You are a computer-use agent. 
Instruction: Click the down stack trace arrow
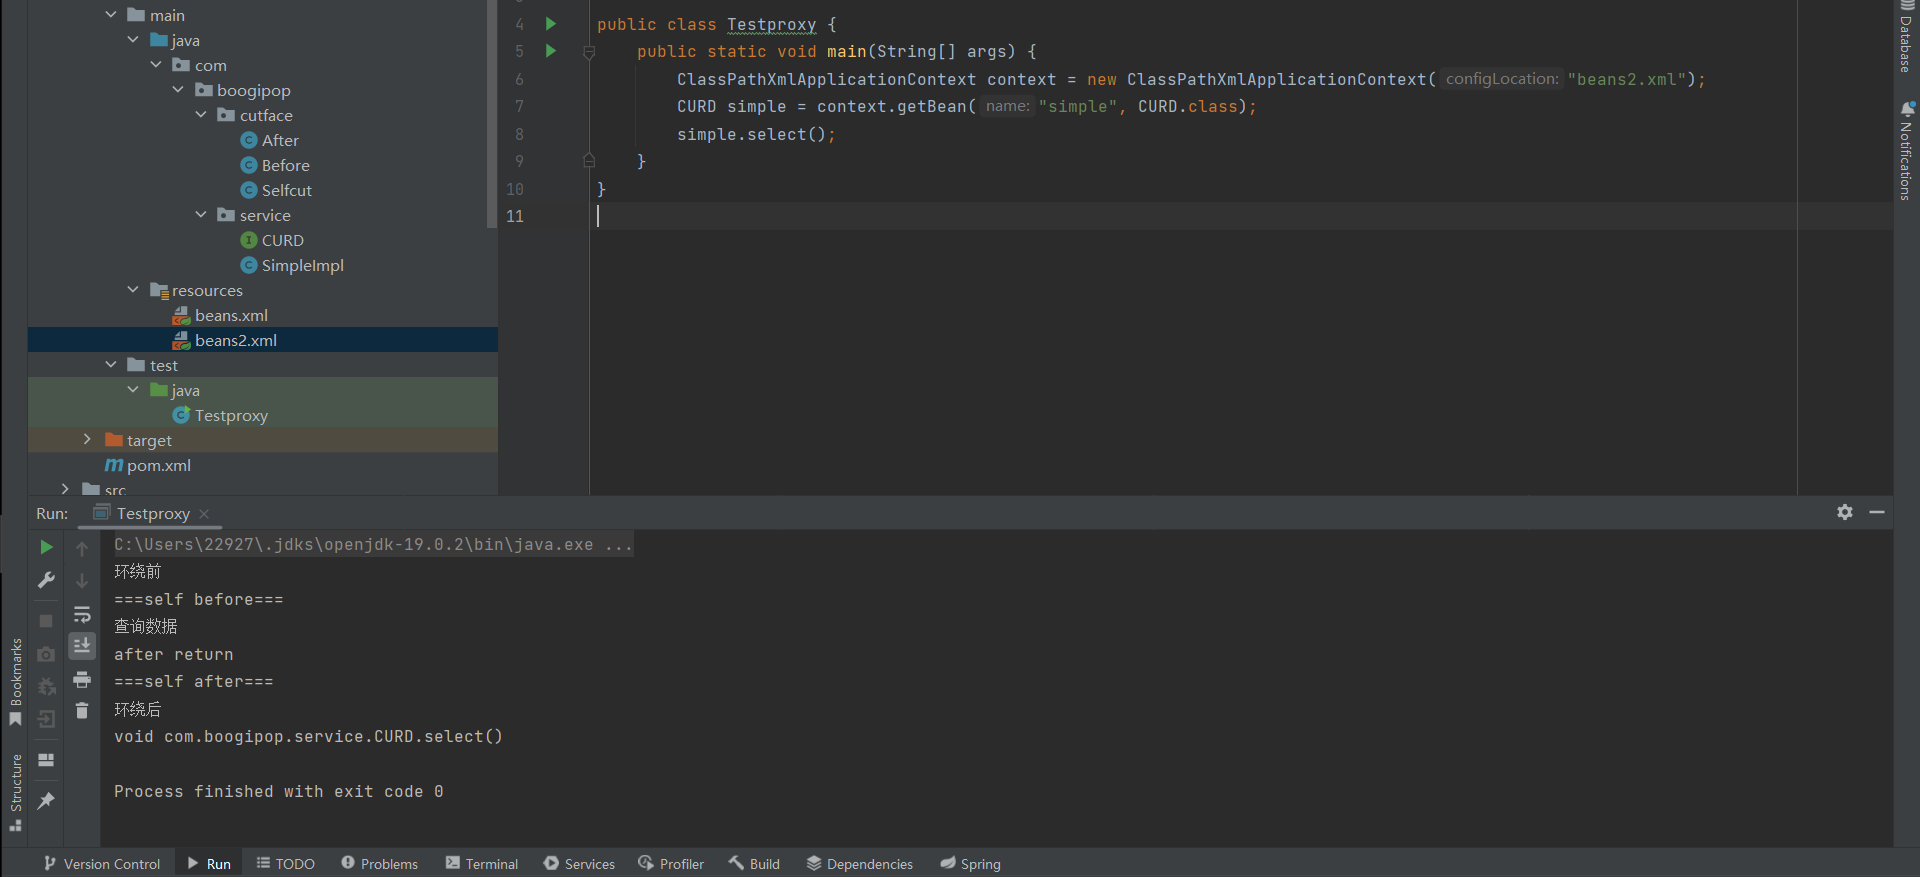[82, 580]
